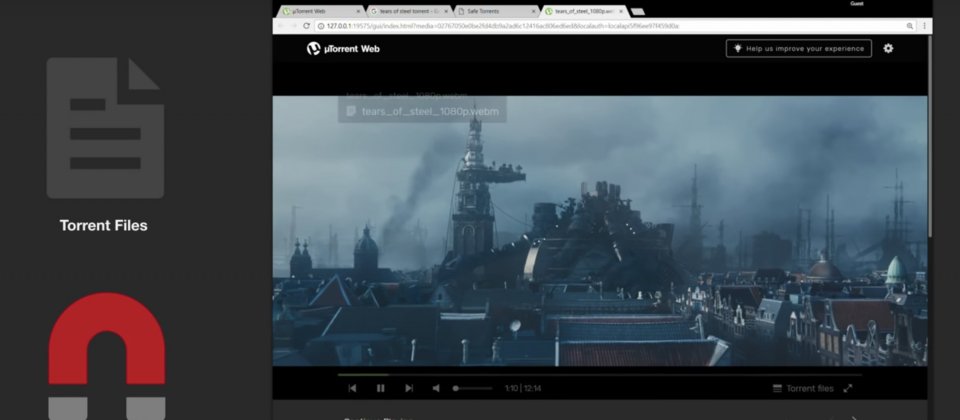The width and height of the screenshot is (960, 420).
Task: Skip to the previous track
Action: (352, 388)
